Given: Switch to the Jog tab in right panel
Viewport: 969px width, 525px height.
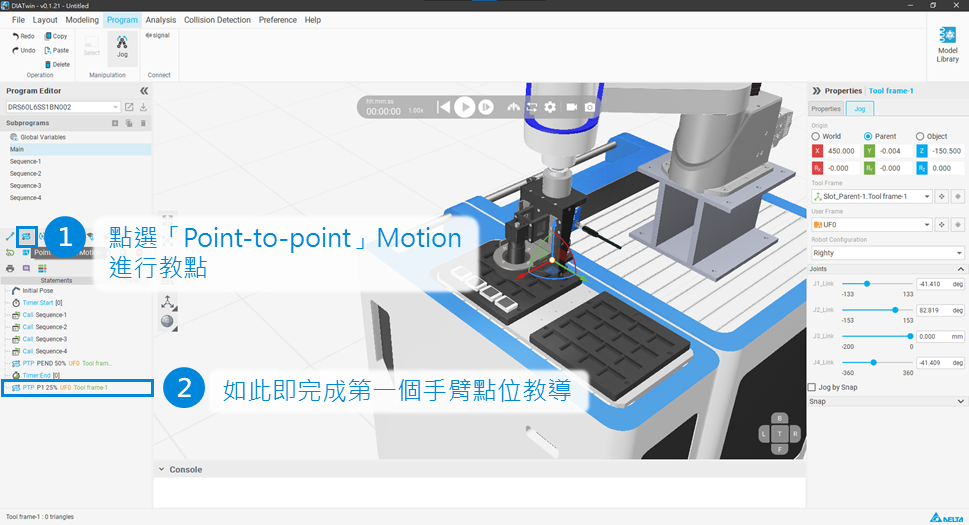Looking at the screenshot, I should (x=860, y=109).
